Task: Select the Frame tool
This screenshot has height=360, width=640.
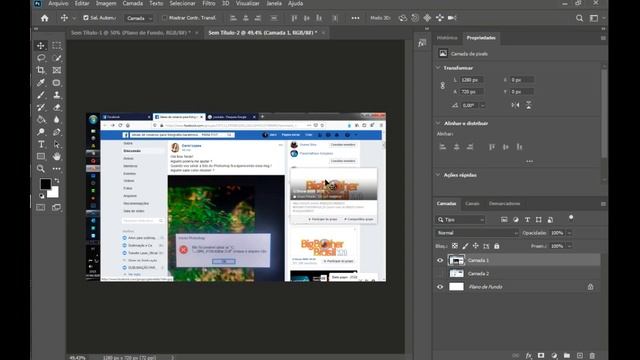Action: [57, 70]
